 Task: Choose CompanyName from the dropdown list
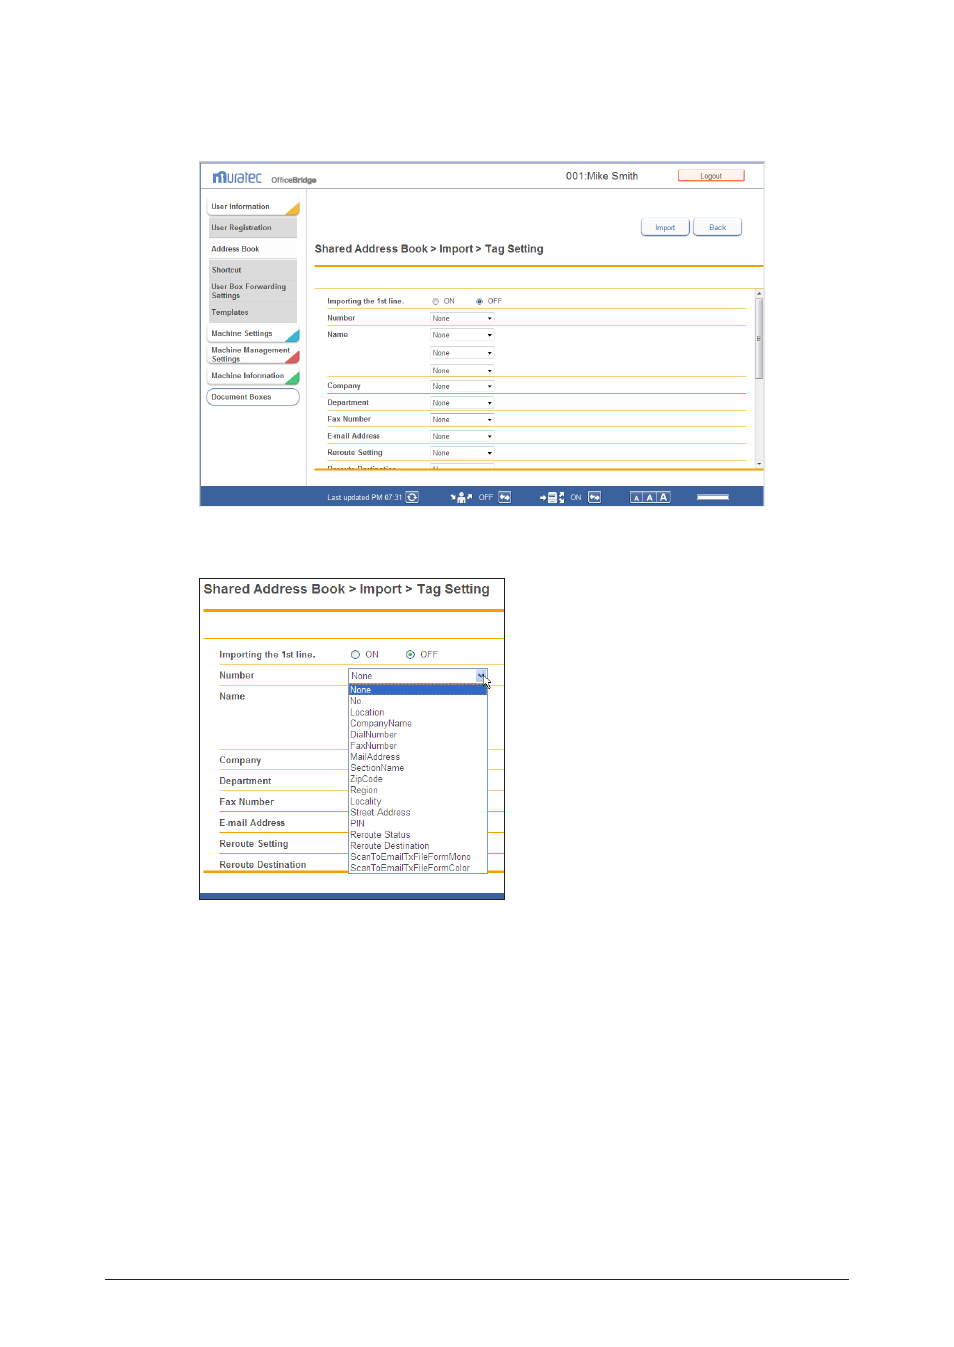(417, 724)
